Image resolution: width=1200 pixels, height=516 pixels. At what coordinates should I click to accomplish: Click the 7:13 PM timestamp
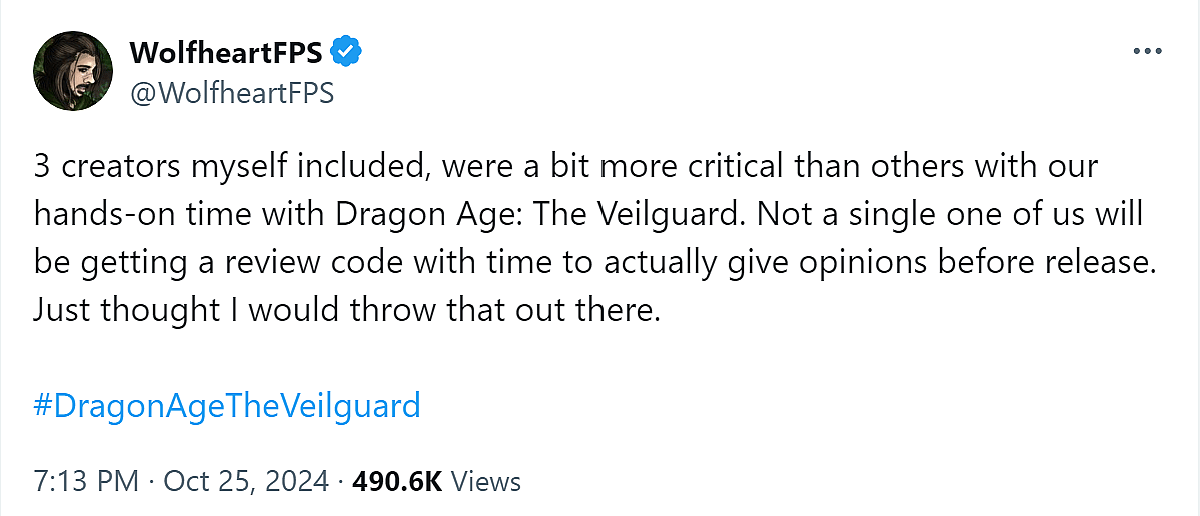[x=86, y=481]
